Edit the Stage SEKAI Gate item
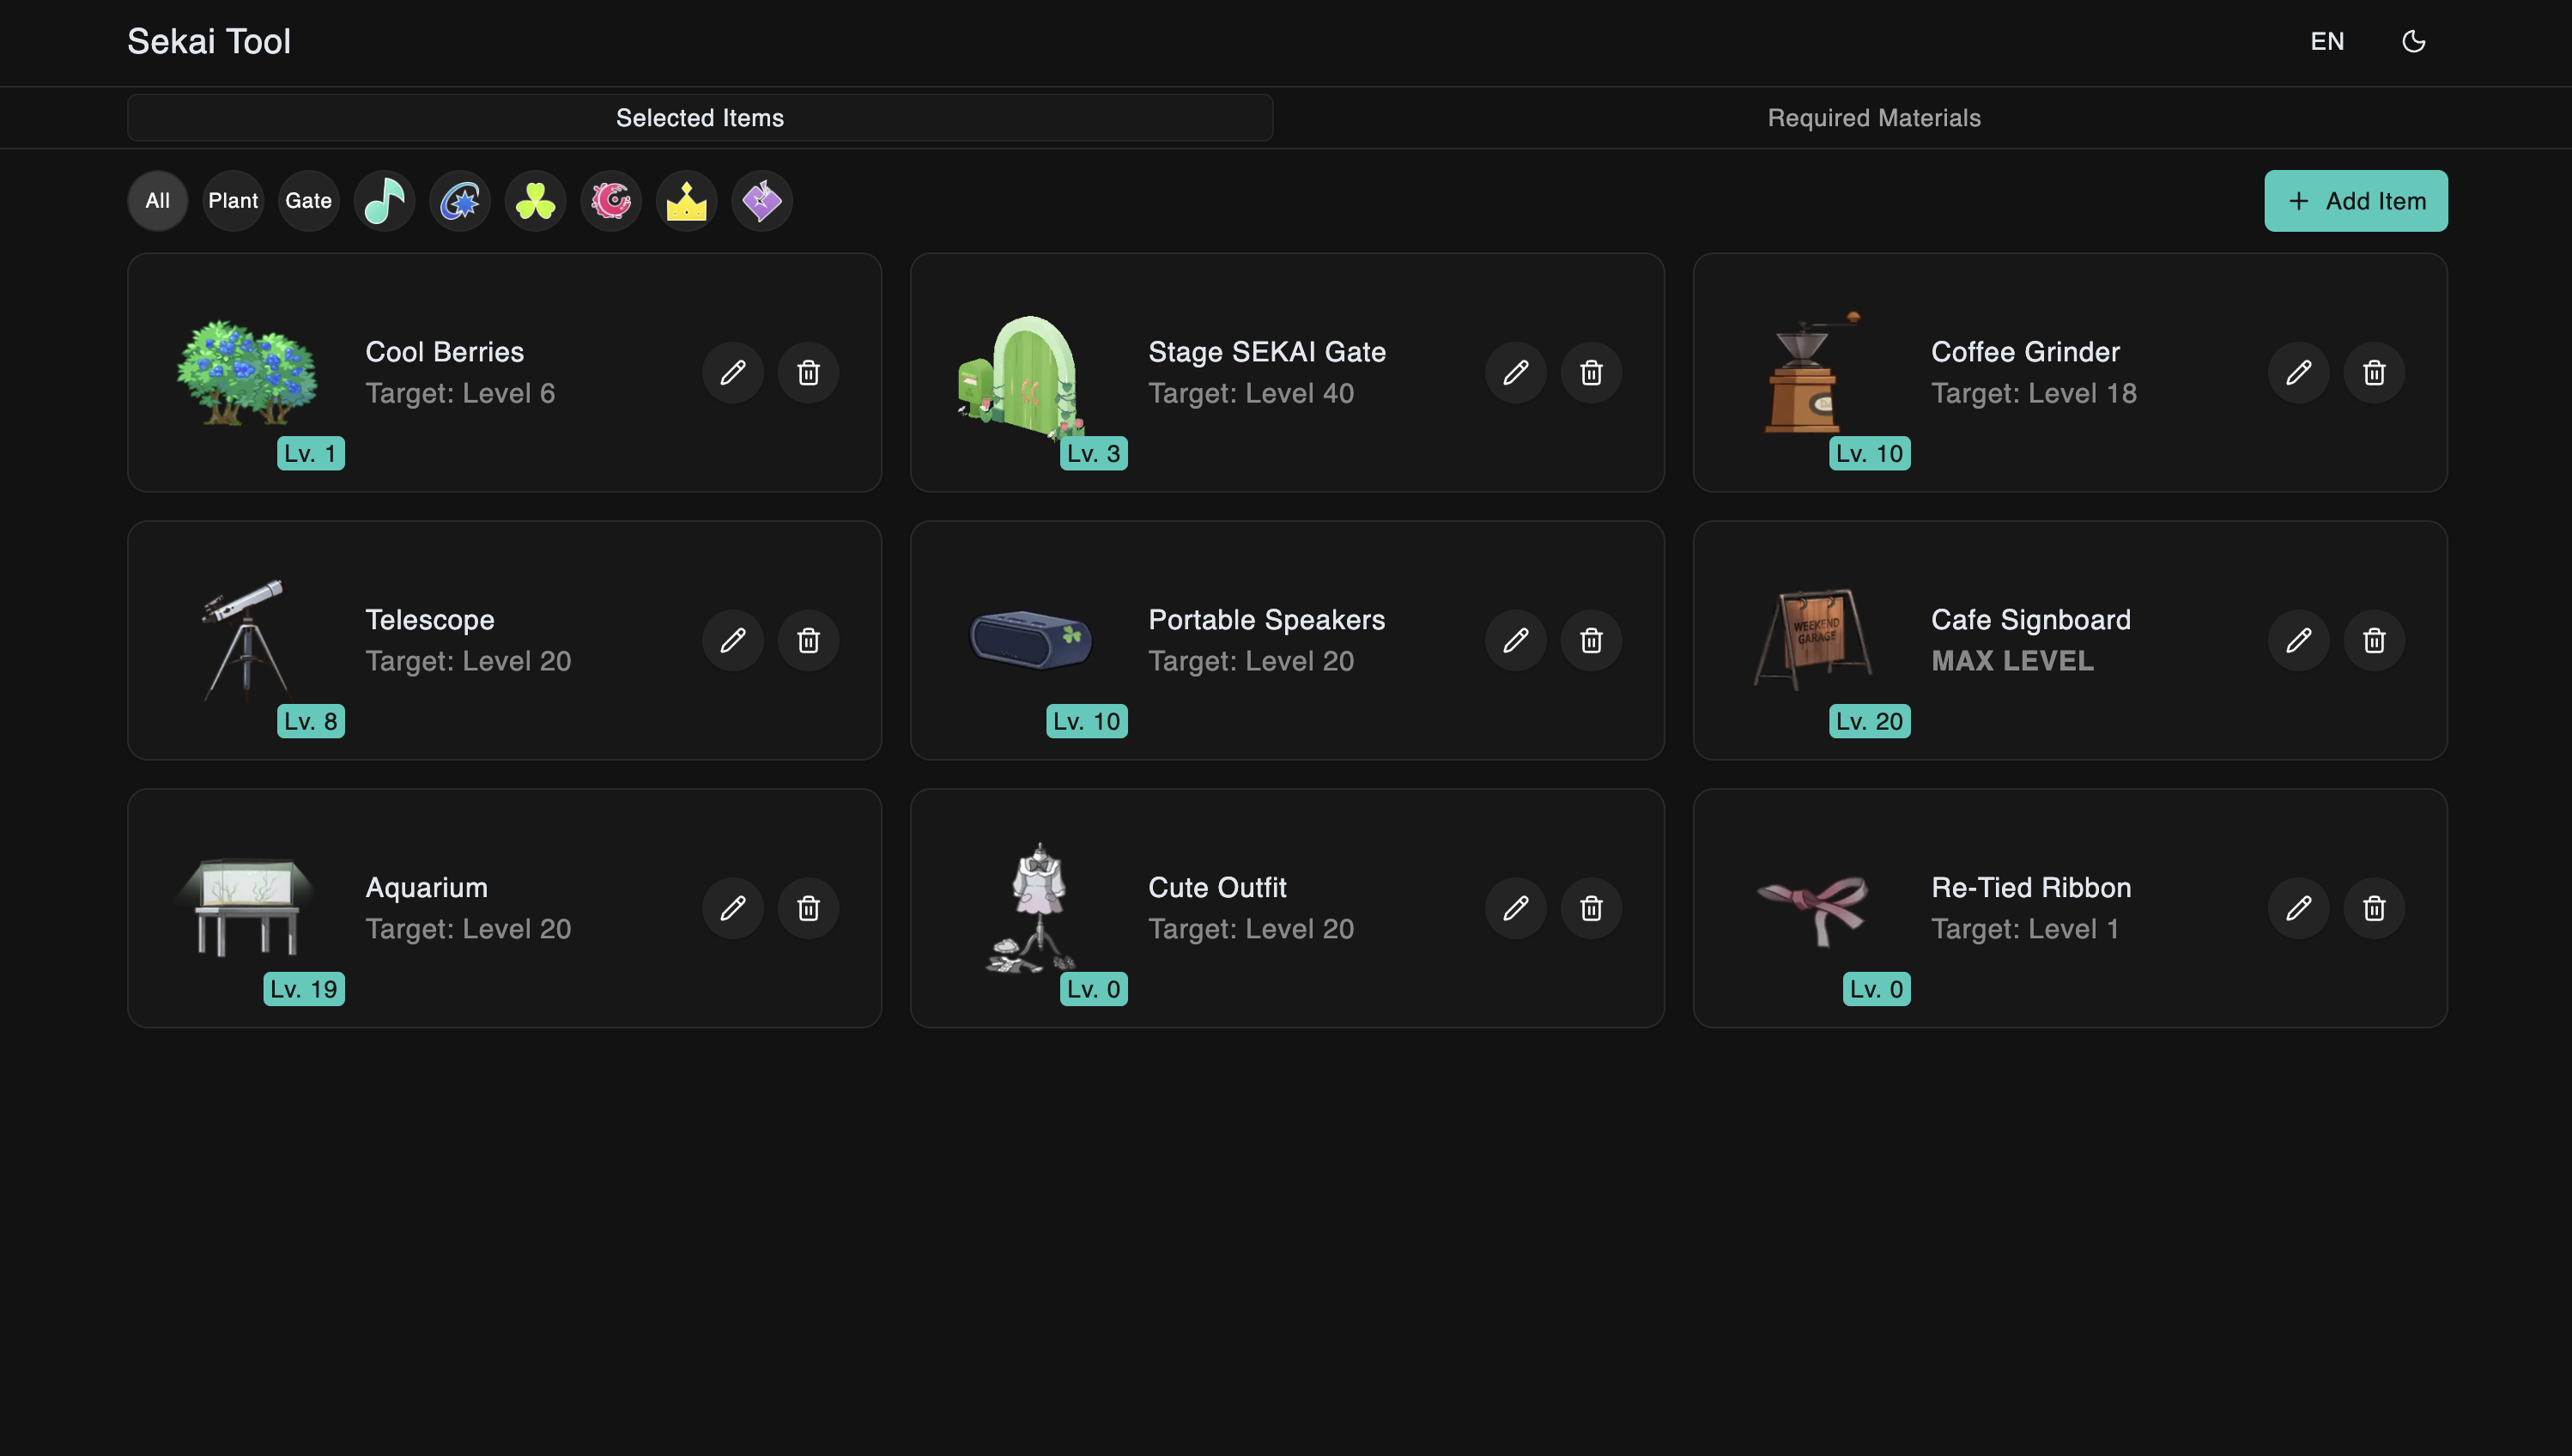2572x1456 pixels. [1516, 372]
